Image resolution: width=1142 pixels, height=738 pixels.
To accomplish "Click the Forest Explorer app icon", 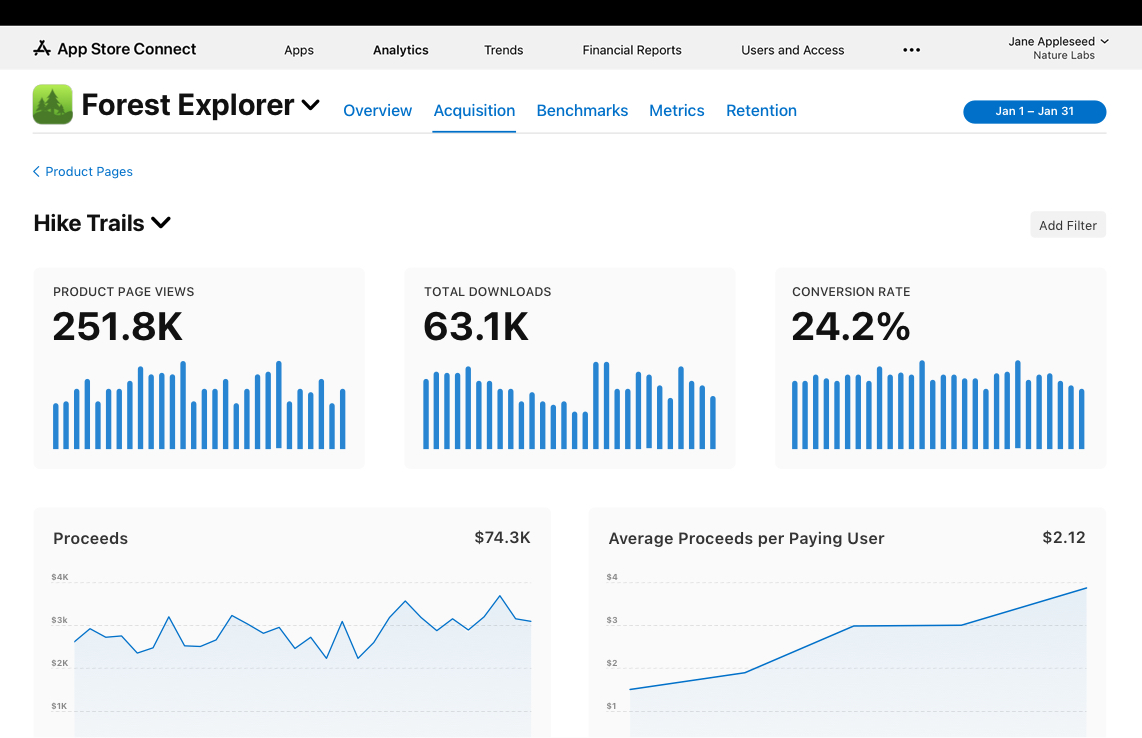I will pyautogui.click(x=53, y=104).
